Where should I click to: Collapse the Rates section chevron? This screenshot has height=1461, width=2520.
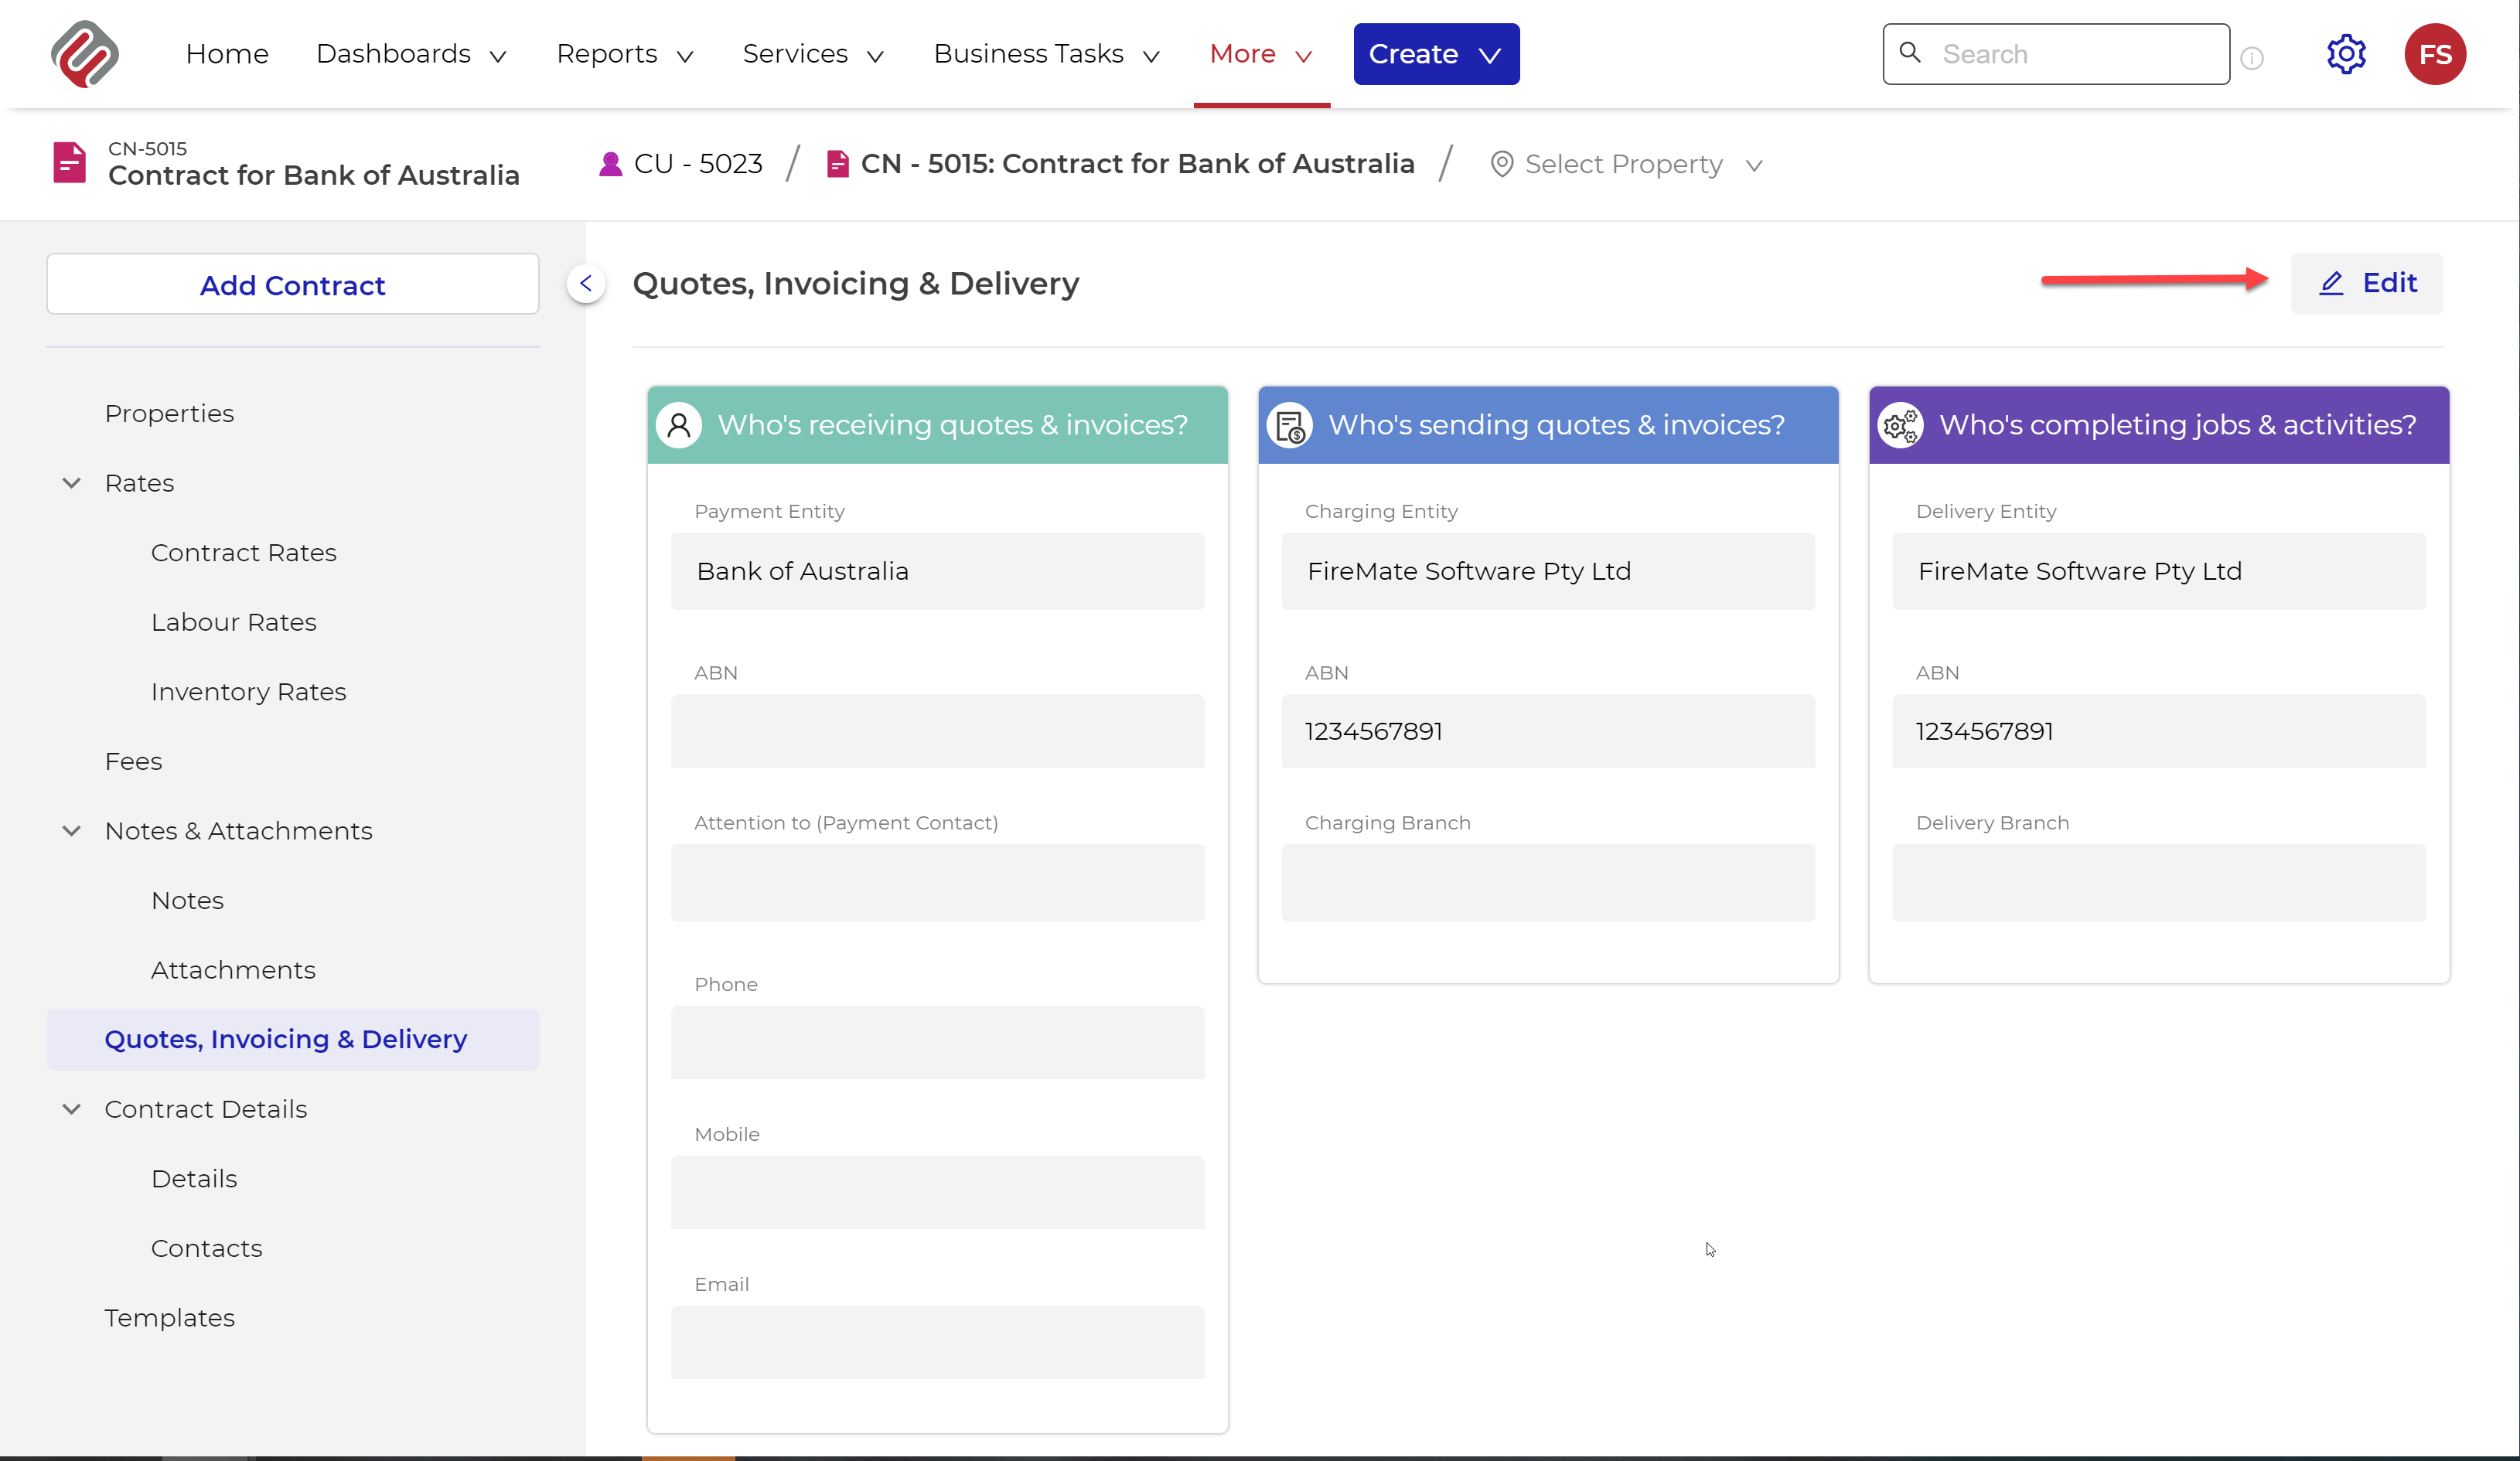72,483
